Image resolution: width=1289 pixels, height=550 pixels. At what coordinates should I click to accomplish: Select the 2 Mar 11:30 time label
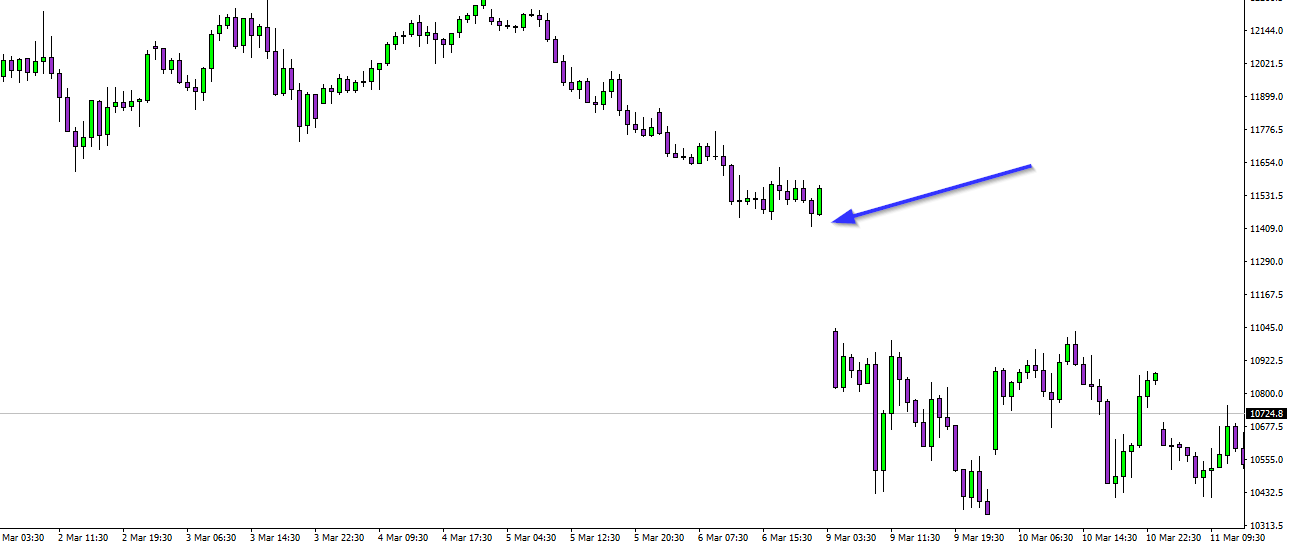pos(84,538)
